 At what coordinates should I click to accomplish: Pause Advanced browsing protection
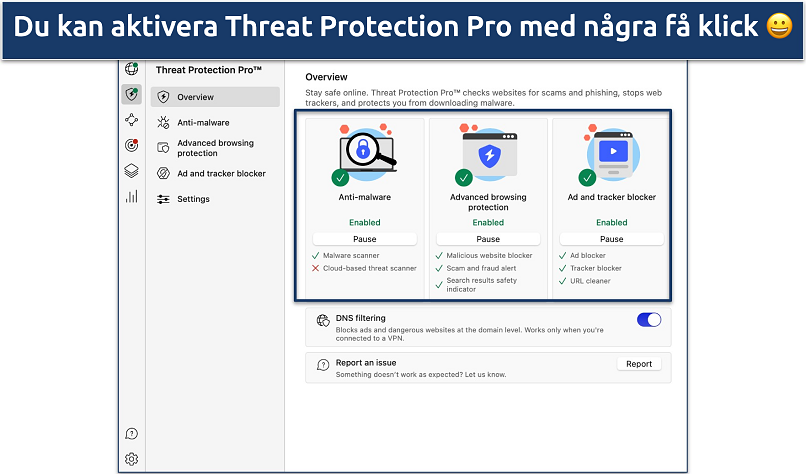coord(488,239)
